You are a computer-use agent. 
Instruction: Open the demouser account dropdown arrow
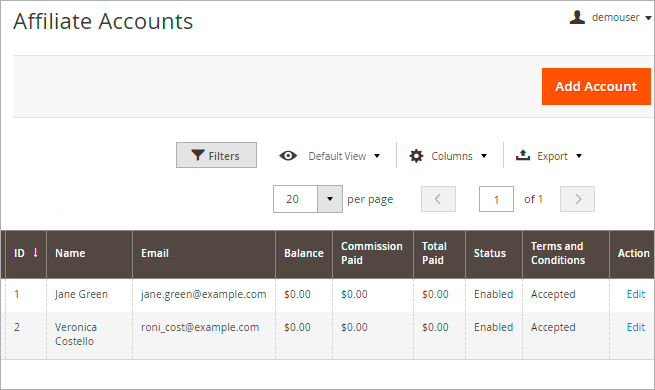click(x=648, y=18)
